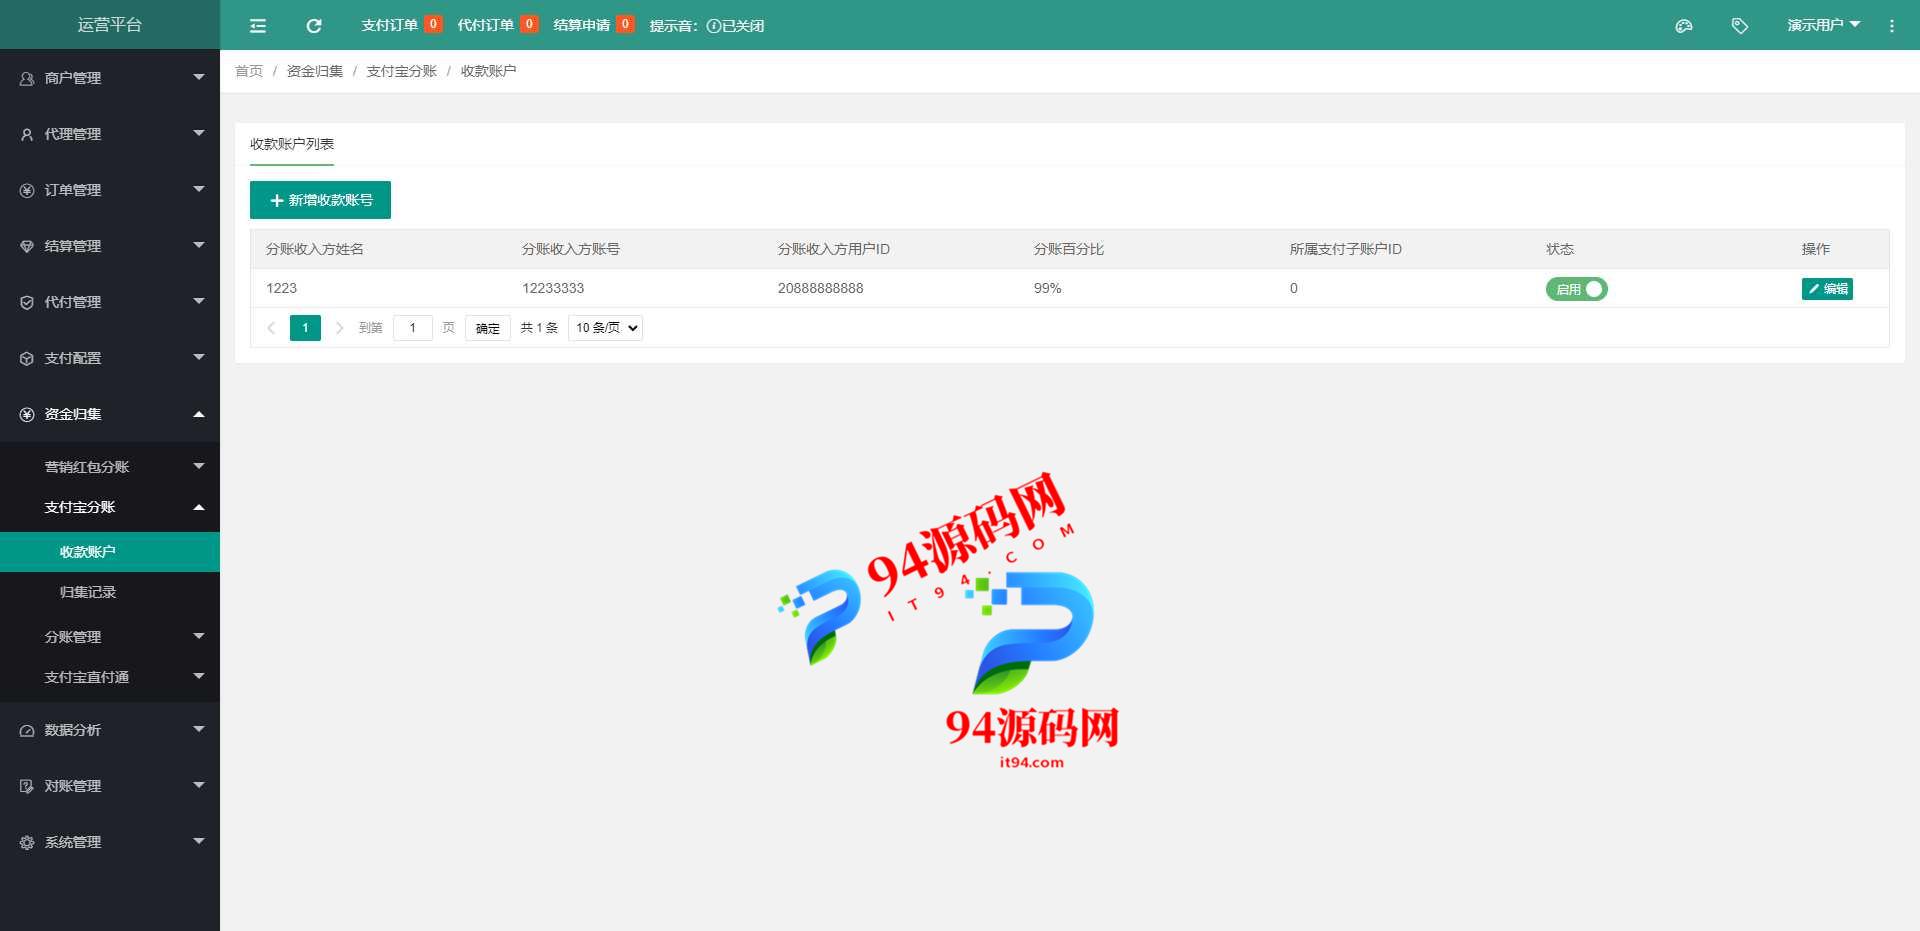Click the tag icon in header
This screenshot has width=1920, height=931.
click(1740, 26)
